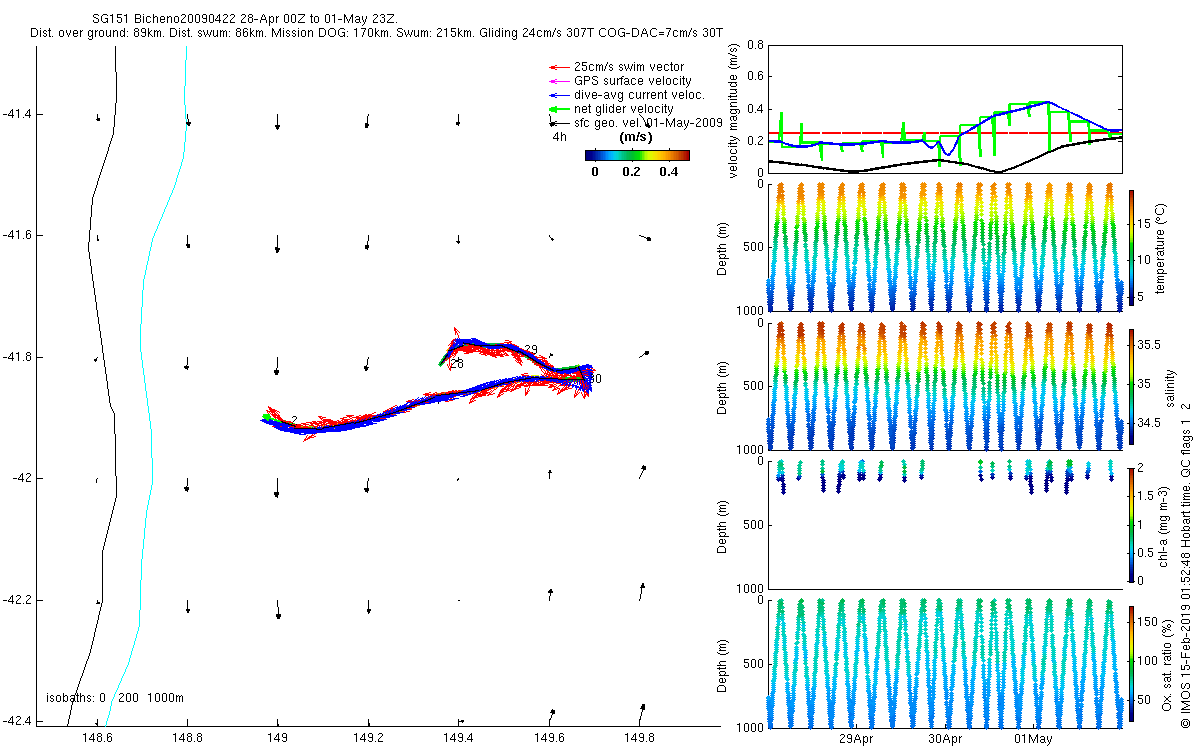Click the 'velocity magnitude (m/s)' axis label
This screenshot has width=1200, height=750.
pyautogui.click(x=734, y=110)
